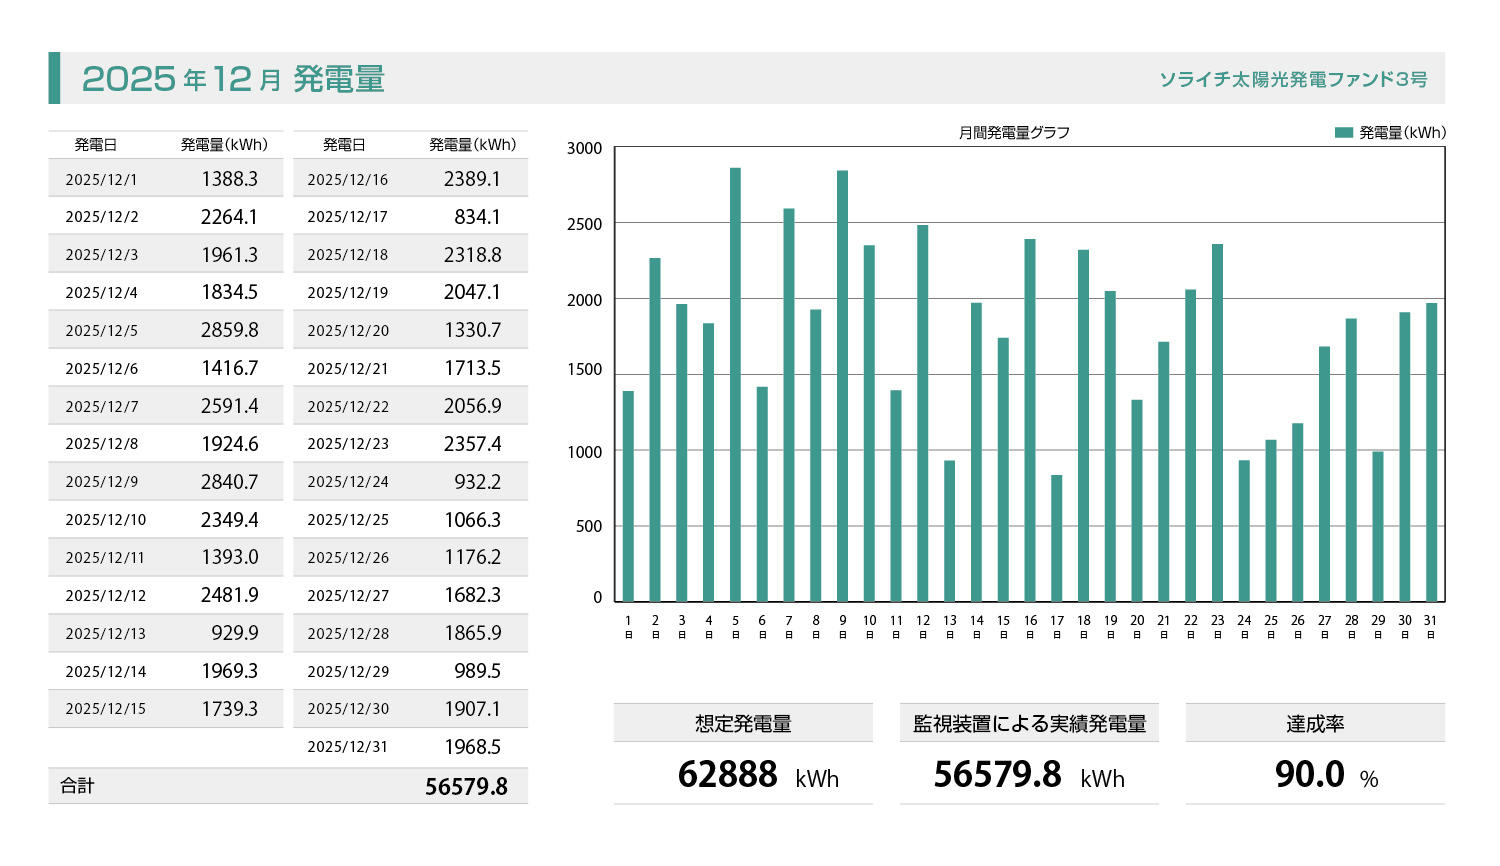Click the 合計 total label

(77, 786)
